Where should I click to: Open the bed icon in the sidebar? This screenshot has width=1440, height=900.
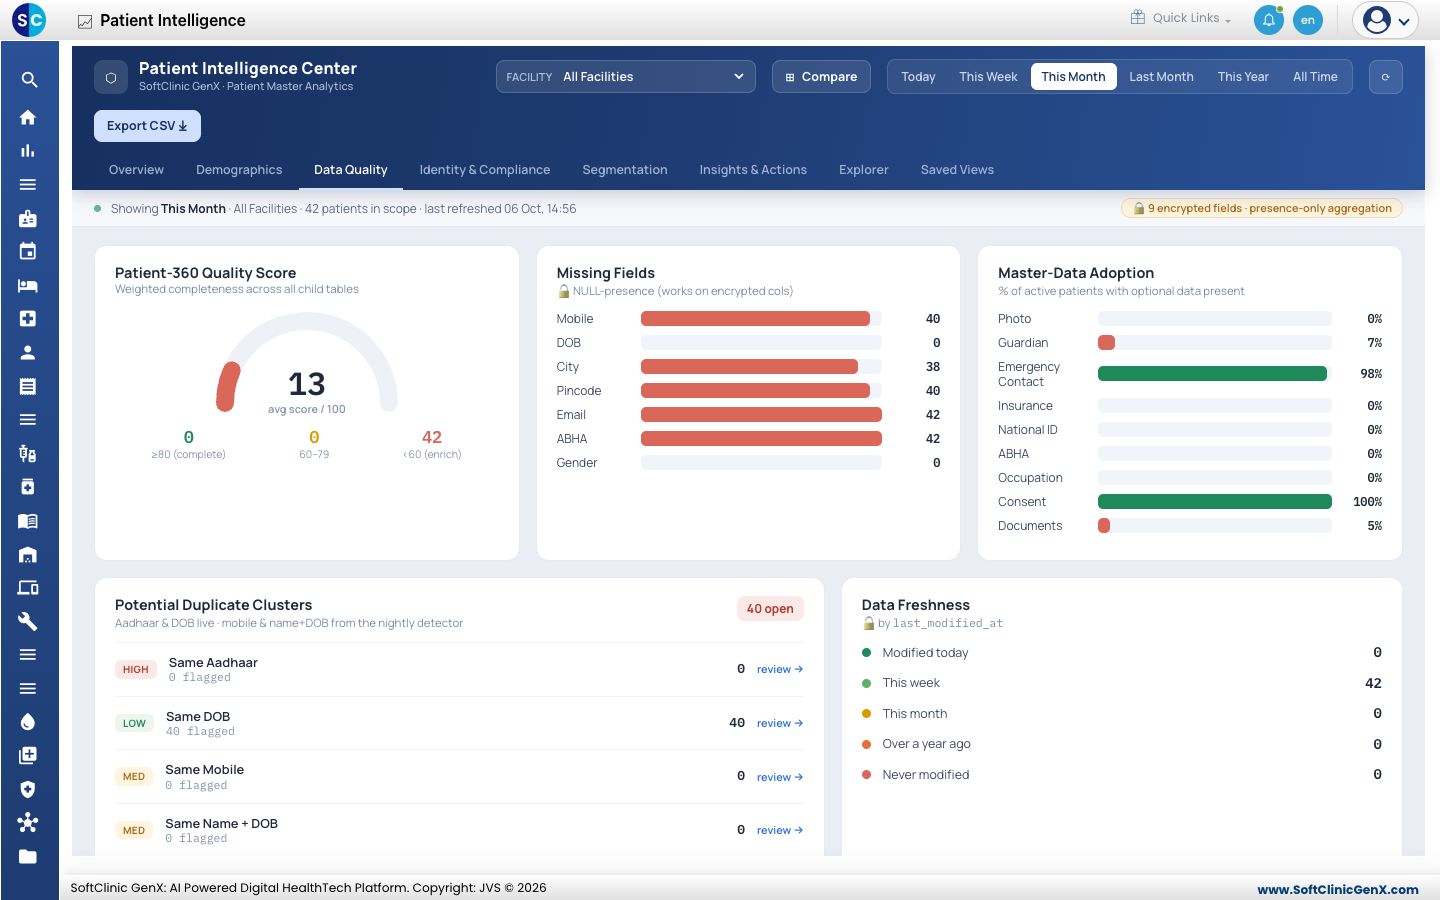tap(28, 285)
